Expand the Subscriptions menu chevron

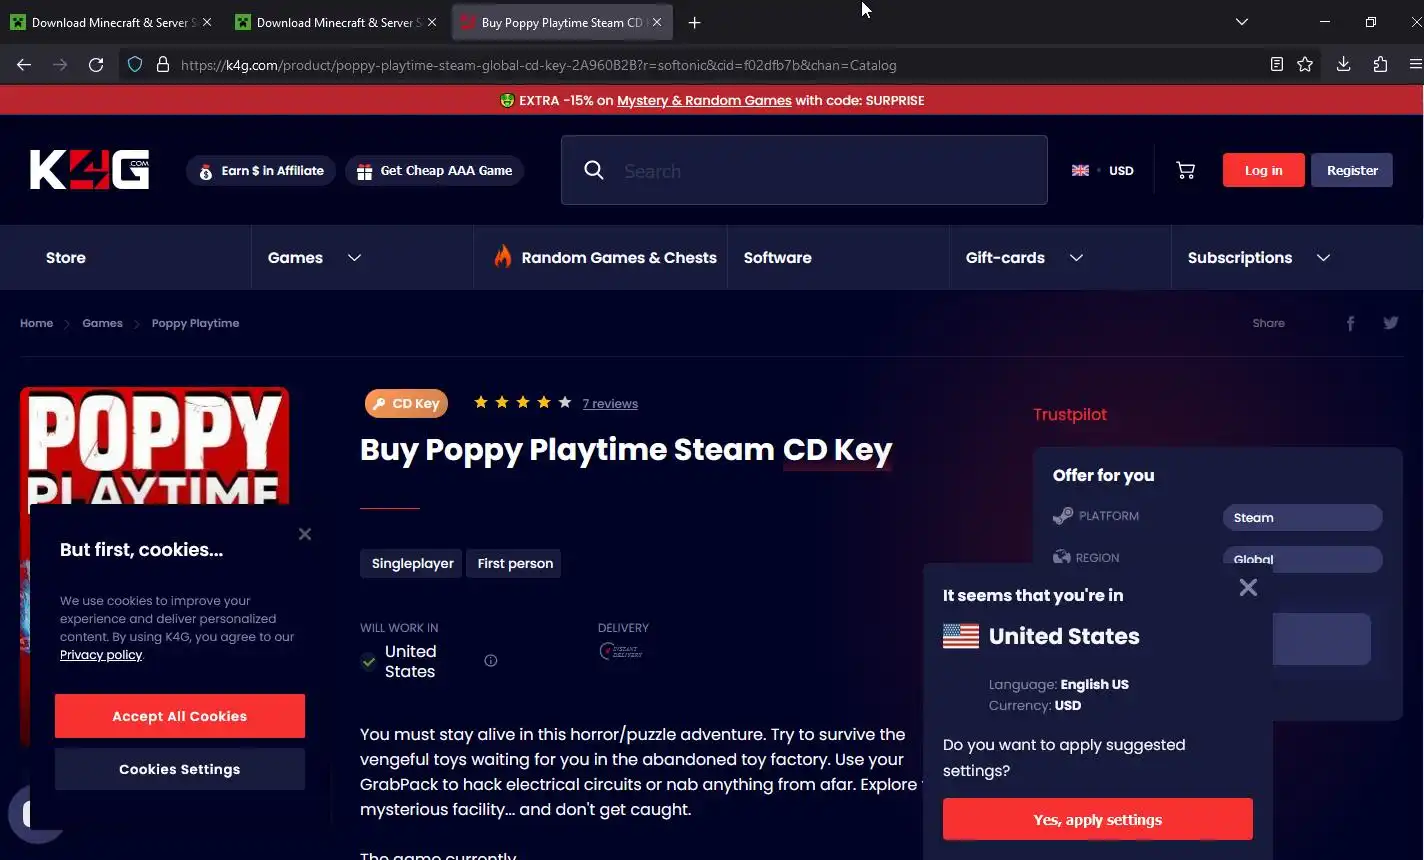[x=1323, y=258]
